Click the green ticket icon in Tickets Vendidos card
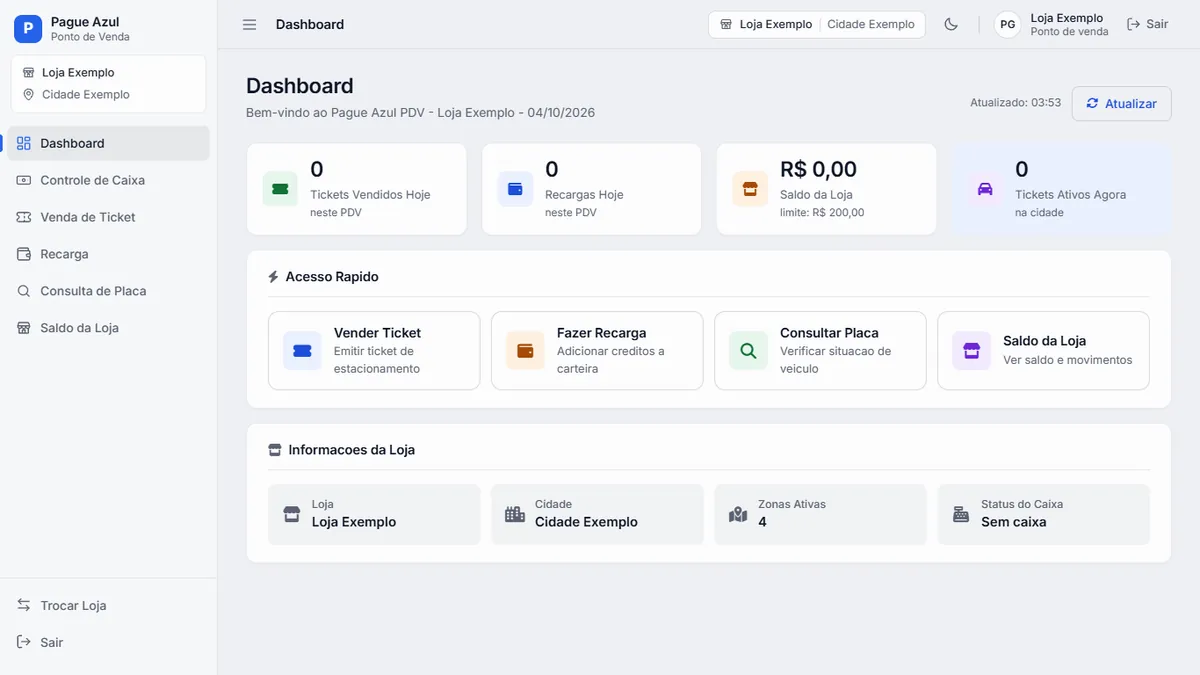The width and height of the screenshot is (1200, 675). (280, 189)
